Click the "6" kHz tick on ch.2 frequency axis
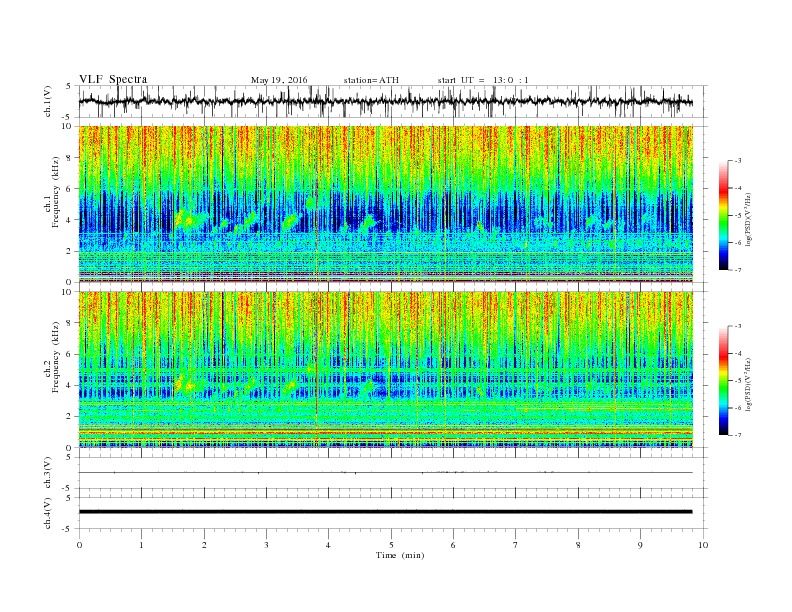 pyautogui.click(x=70, y=354)
